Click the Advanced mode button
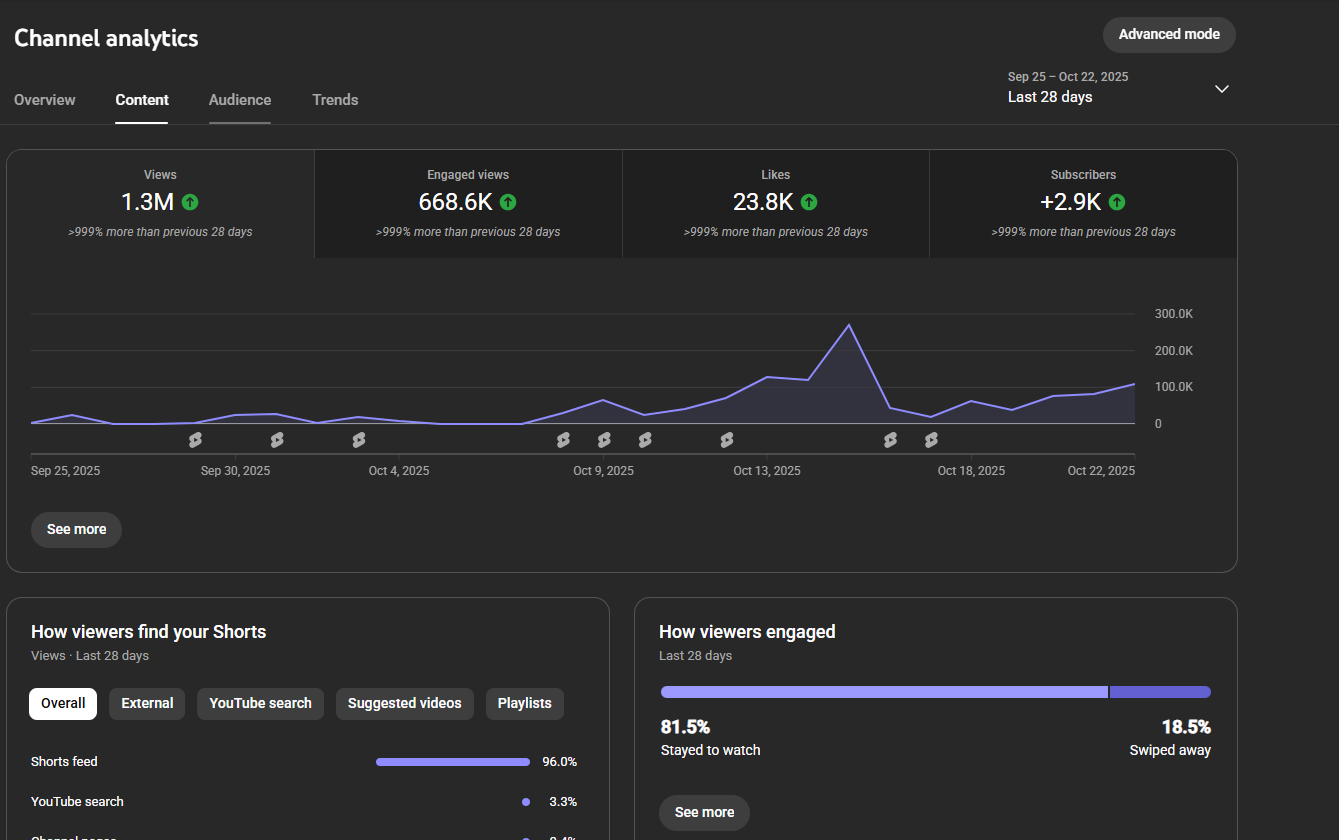This screenshot has width=1339, height=840. coord(1169,35)
